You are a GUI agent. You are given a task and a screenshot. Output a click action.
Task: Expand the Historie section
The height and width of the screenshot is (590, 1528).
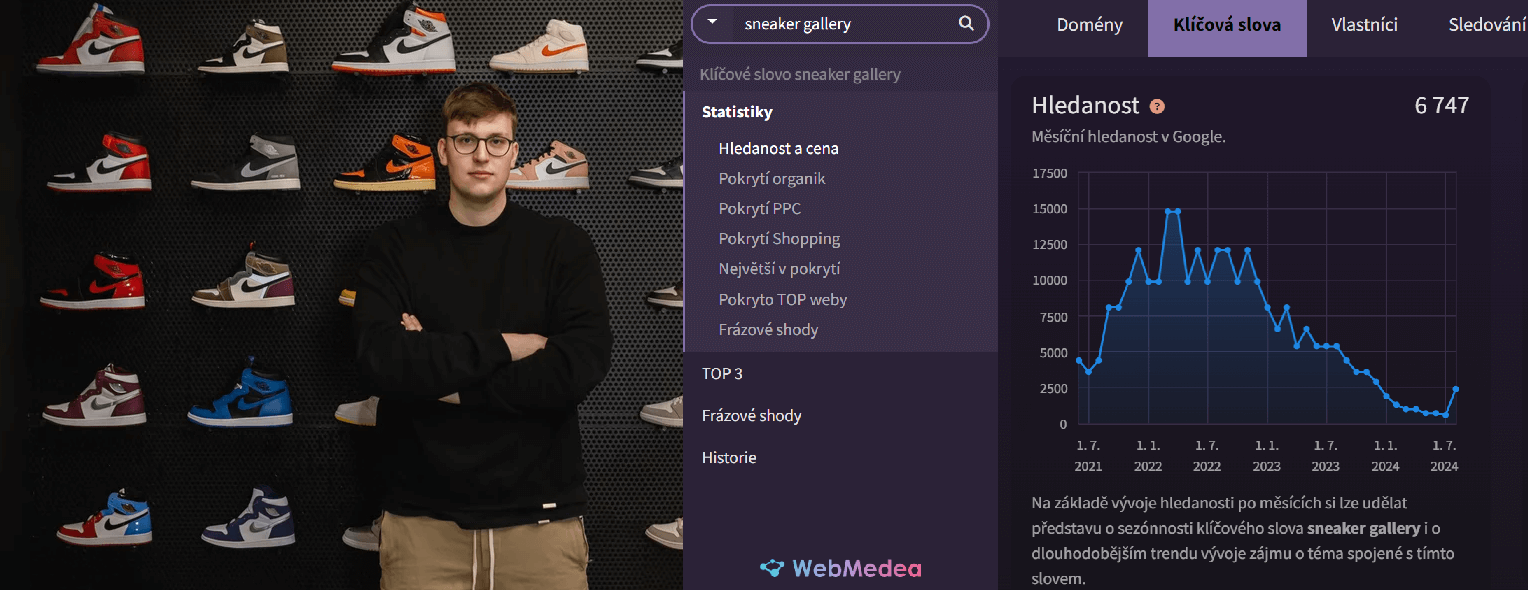click(x=729, y=458)
